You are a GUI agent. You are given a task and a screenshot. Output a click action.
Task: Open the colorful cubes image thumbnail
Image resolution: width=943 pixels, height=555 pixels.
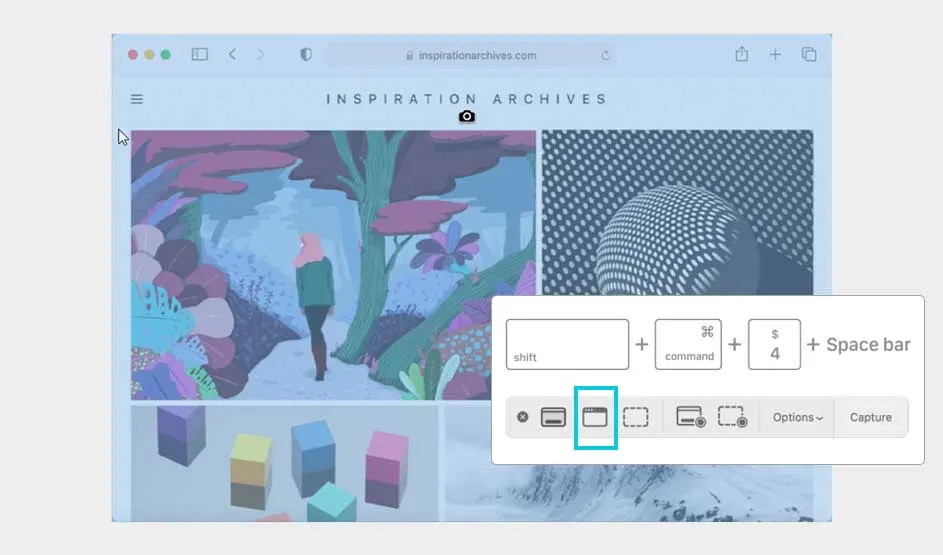[284, 463]
